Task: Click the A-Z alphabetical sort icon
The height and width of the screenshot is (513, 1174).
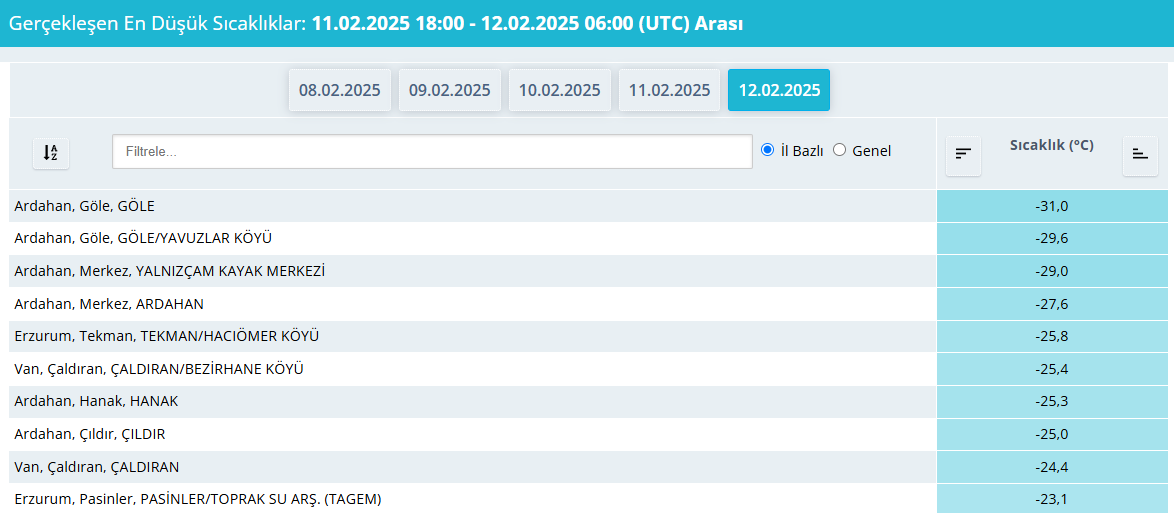Action: pos(51,153)
